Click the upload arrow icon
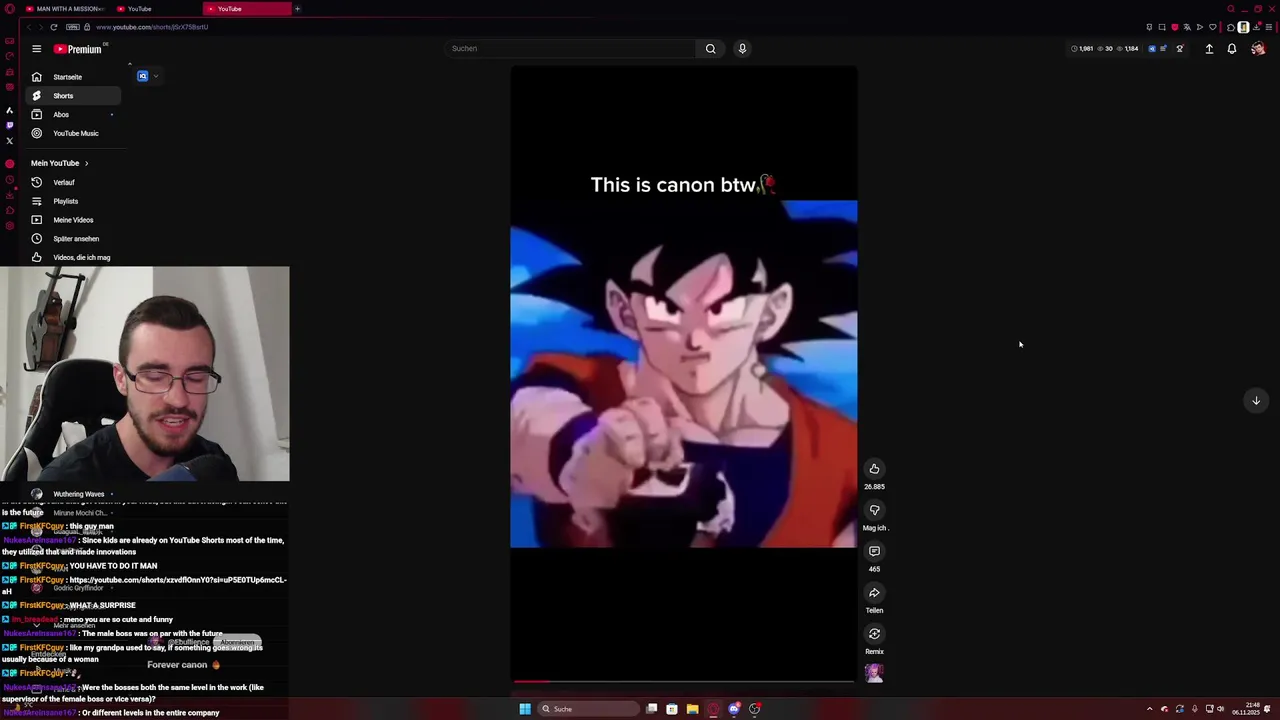The image size is (1280, 720). click(1209, 49)
